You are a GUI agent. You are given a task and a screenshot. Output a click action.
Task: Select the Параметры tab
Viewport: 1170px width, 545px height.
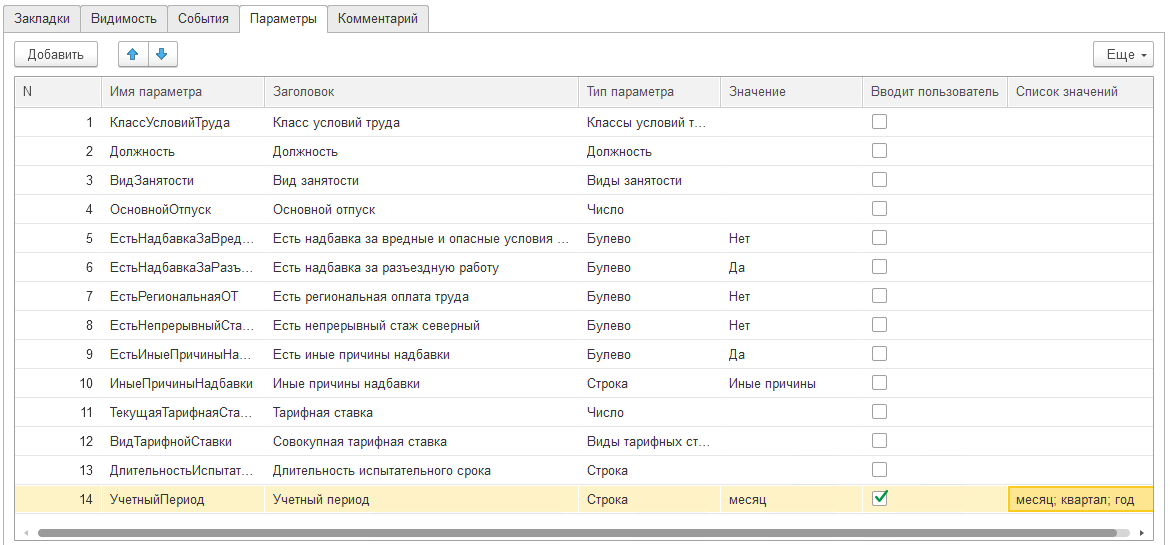tap(284, 19)
